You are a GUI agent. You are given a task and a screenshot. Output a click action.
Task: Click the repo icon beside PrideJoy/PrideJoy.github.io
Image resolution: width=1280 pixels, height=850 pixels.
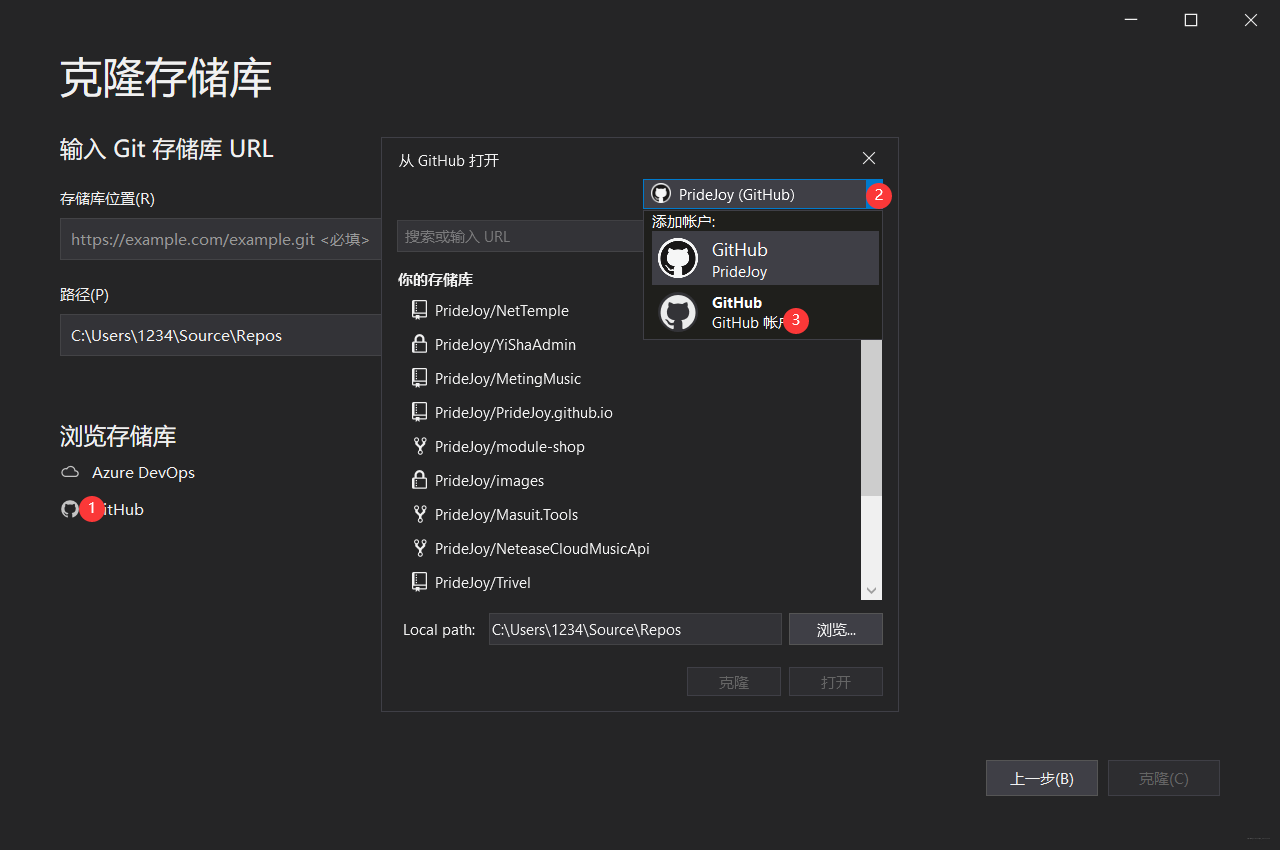(420, 412)
